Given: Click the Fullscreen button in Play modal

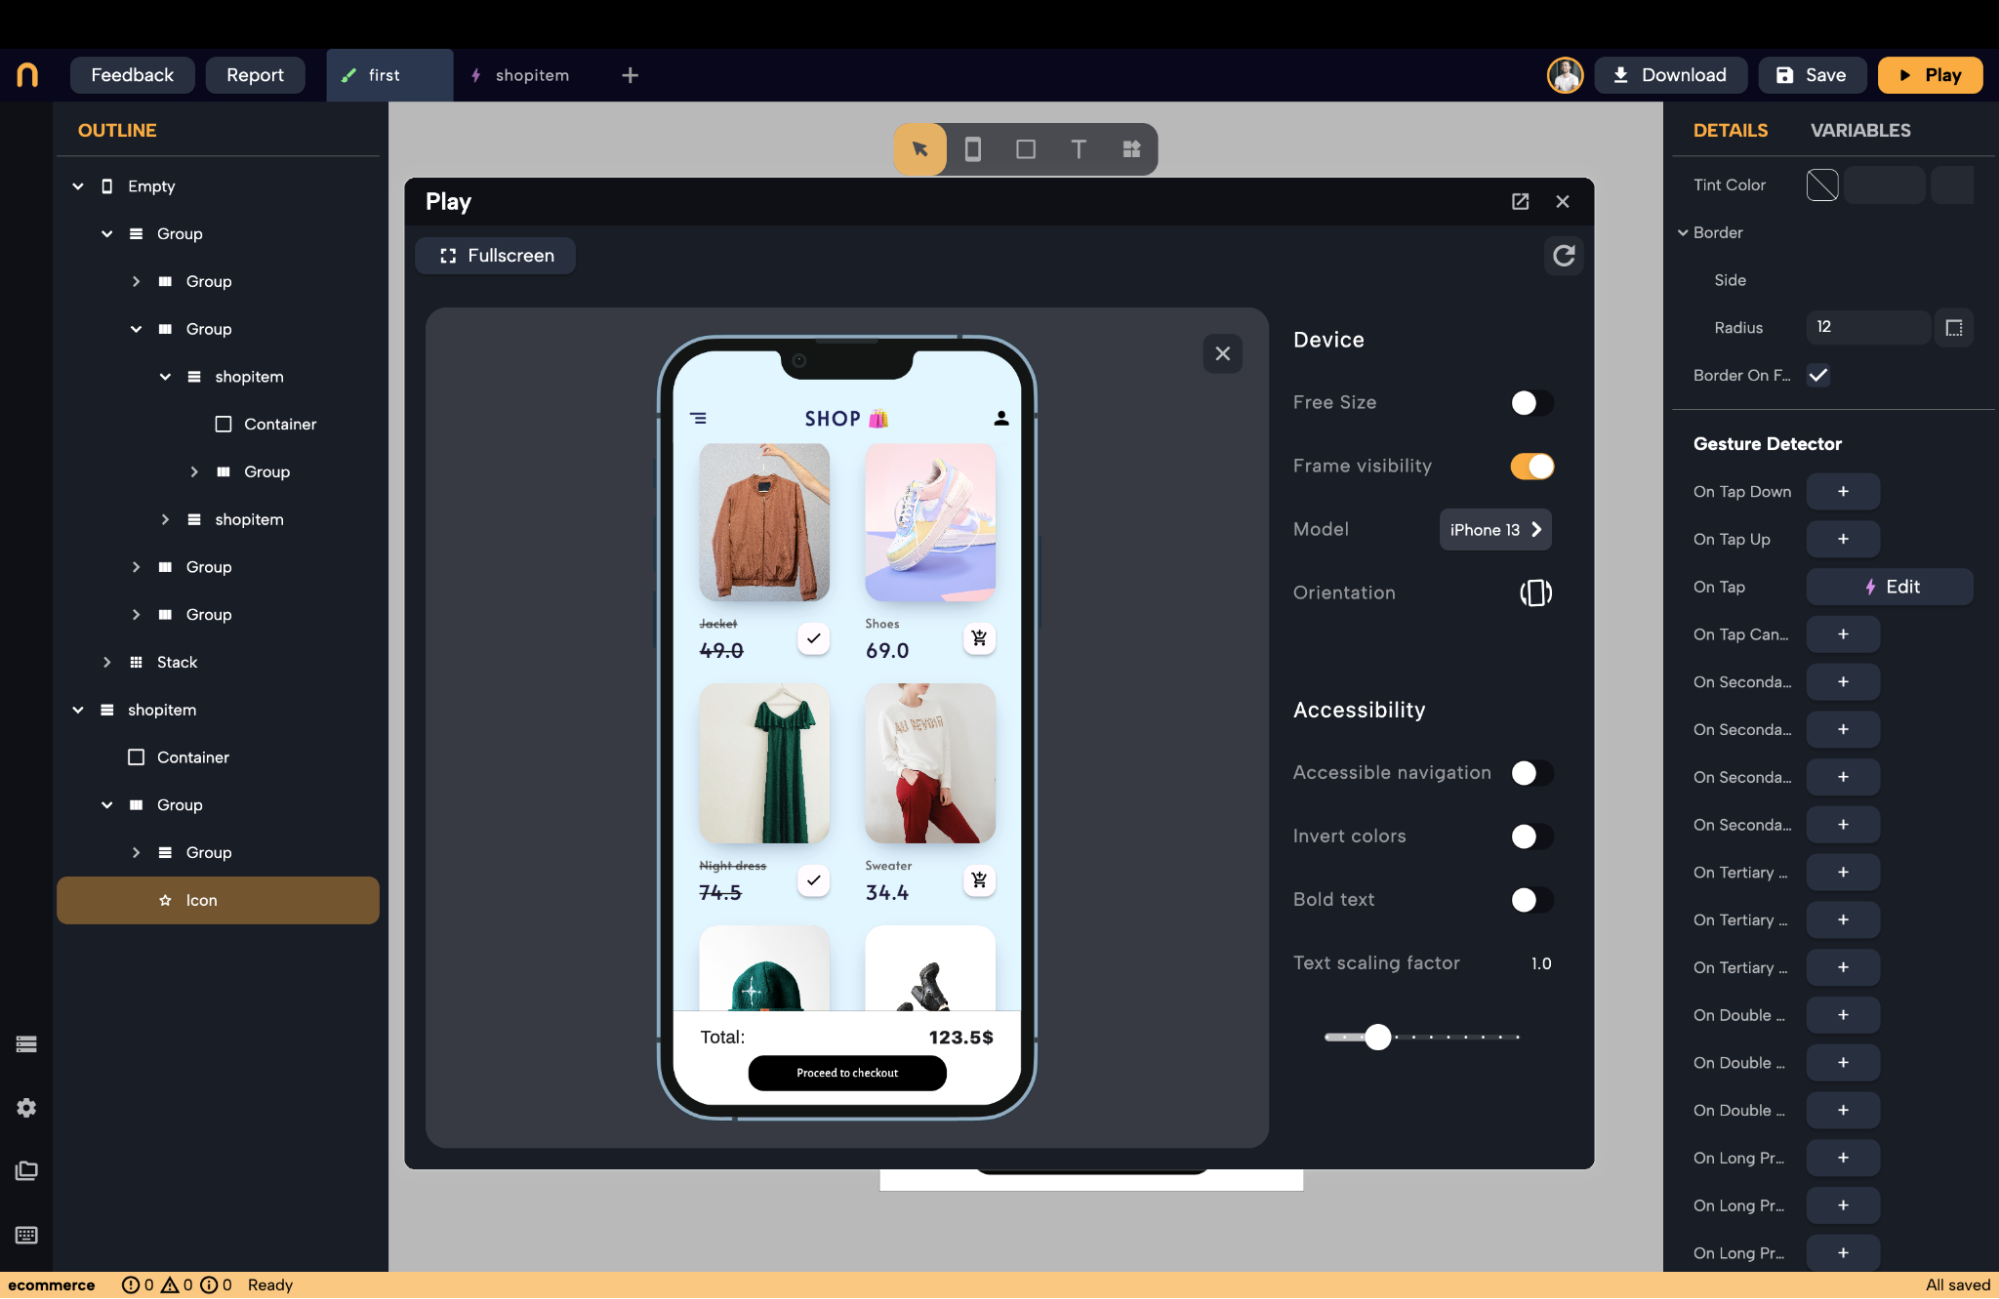Looking at the screenshot, I should click(x=498, y=255).
